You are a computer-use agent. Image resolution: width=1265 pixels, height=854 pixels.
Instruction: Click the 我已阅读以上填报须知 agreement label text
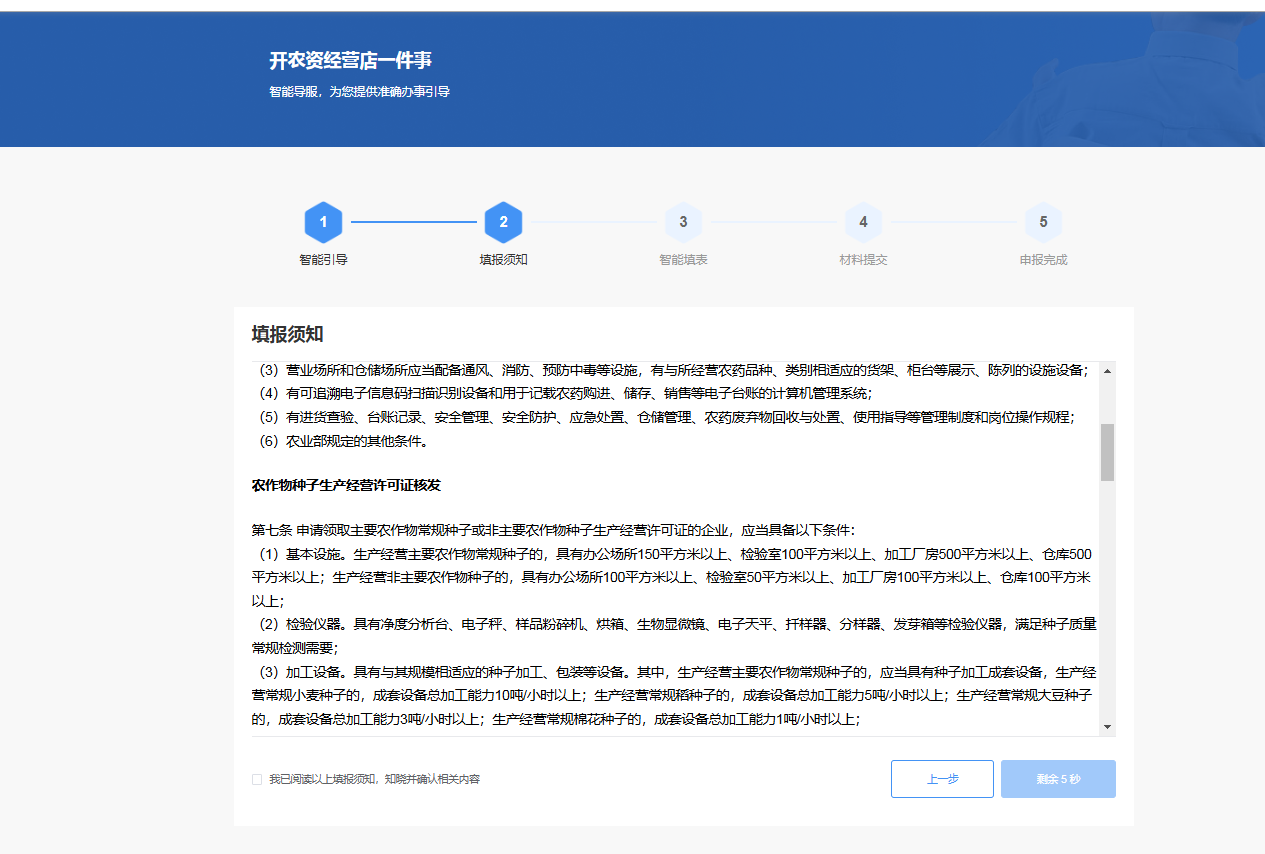click(374, 779)
